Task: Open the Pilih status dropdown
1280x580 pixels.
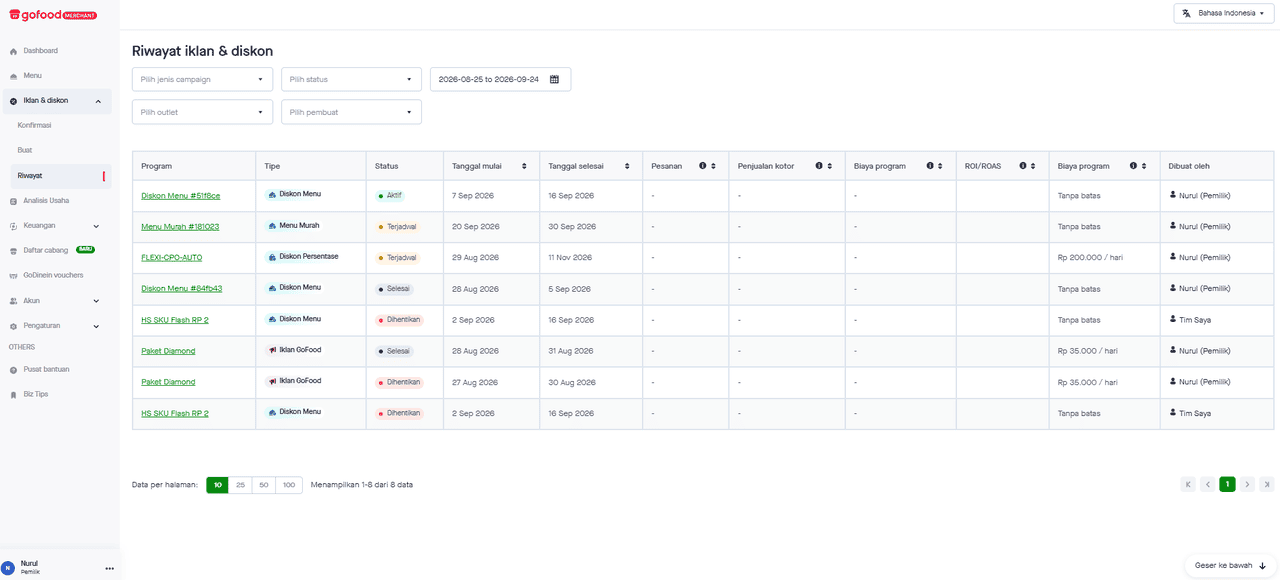Action: click(351, 79)
